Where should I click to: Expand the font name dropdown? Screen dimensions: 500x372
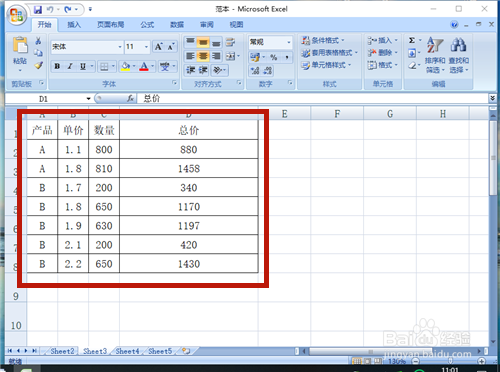120,47
